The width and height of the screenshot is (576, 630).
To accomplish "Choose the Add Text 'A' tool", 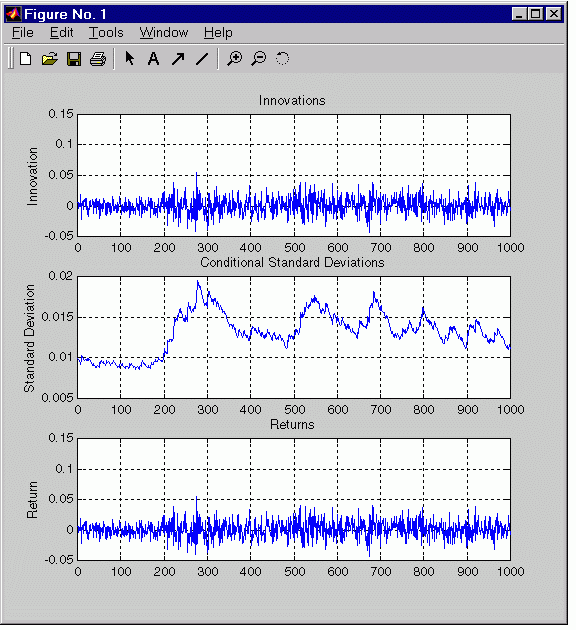I will (x=153, y=59).
